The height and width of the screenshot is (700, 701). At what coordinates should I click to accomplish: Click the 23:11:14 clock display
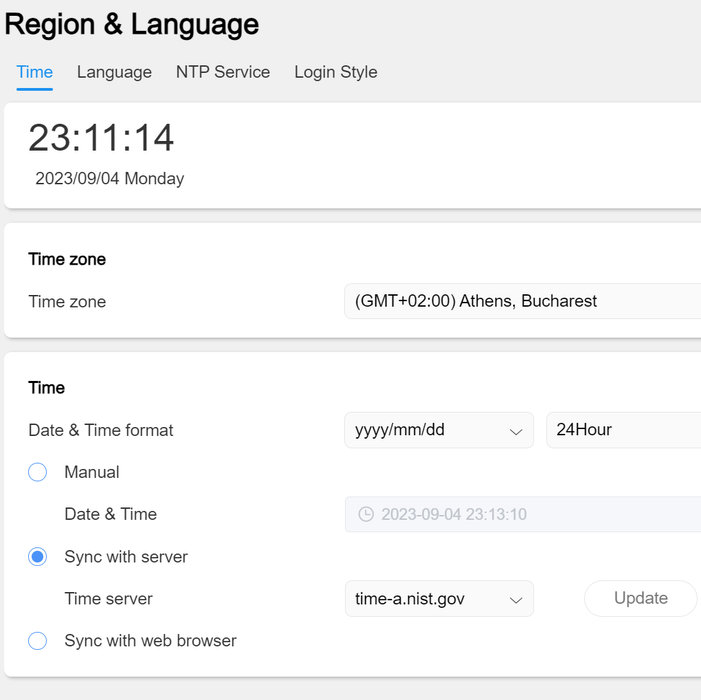pos(101,138)
